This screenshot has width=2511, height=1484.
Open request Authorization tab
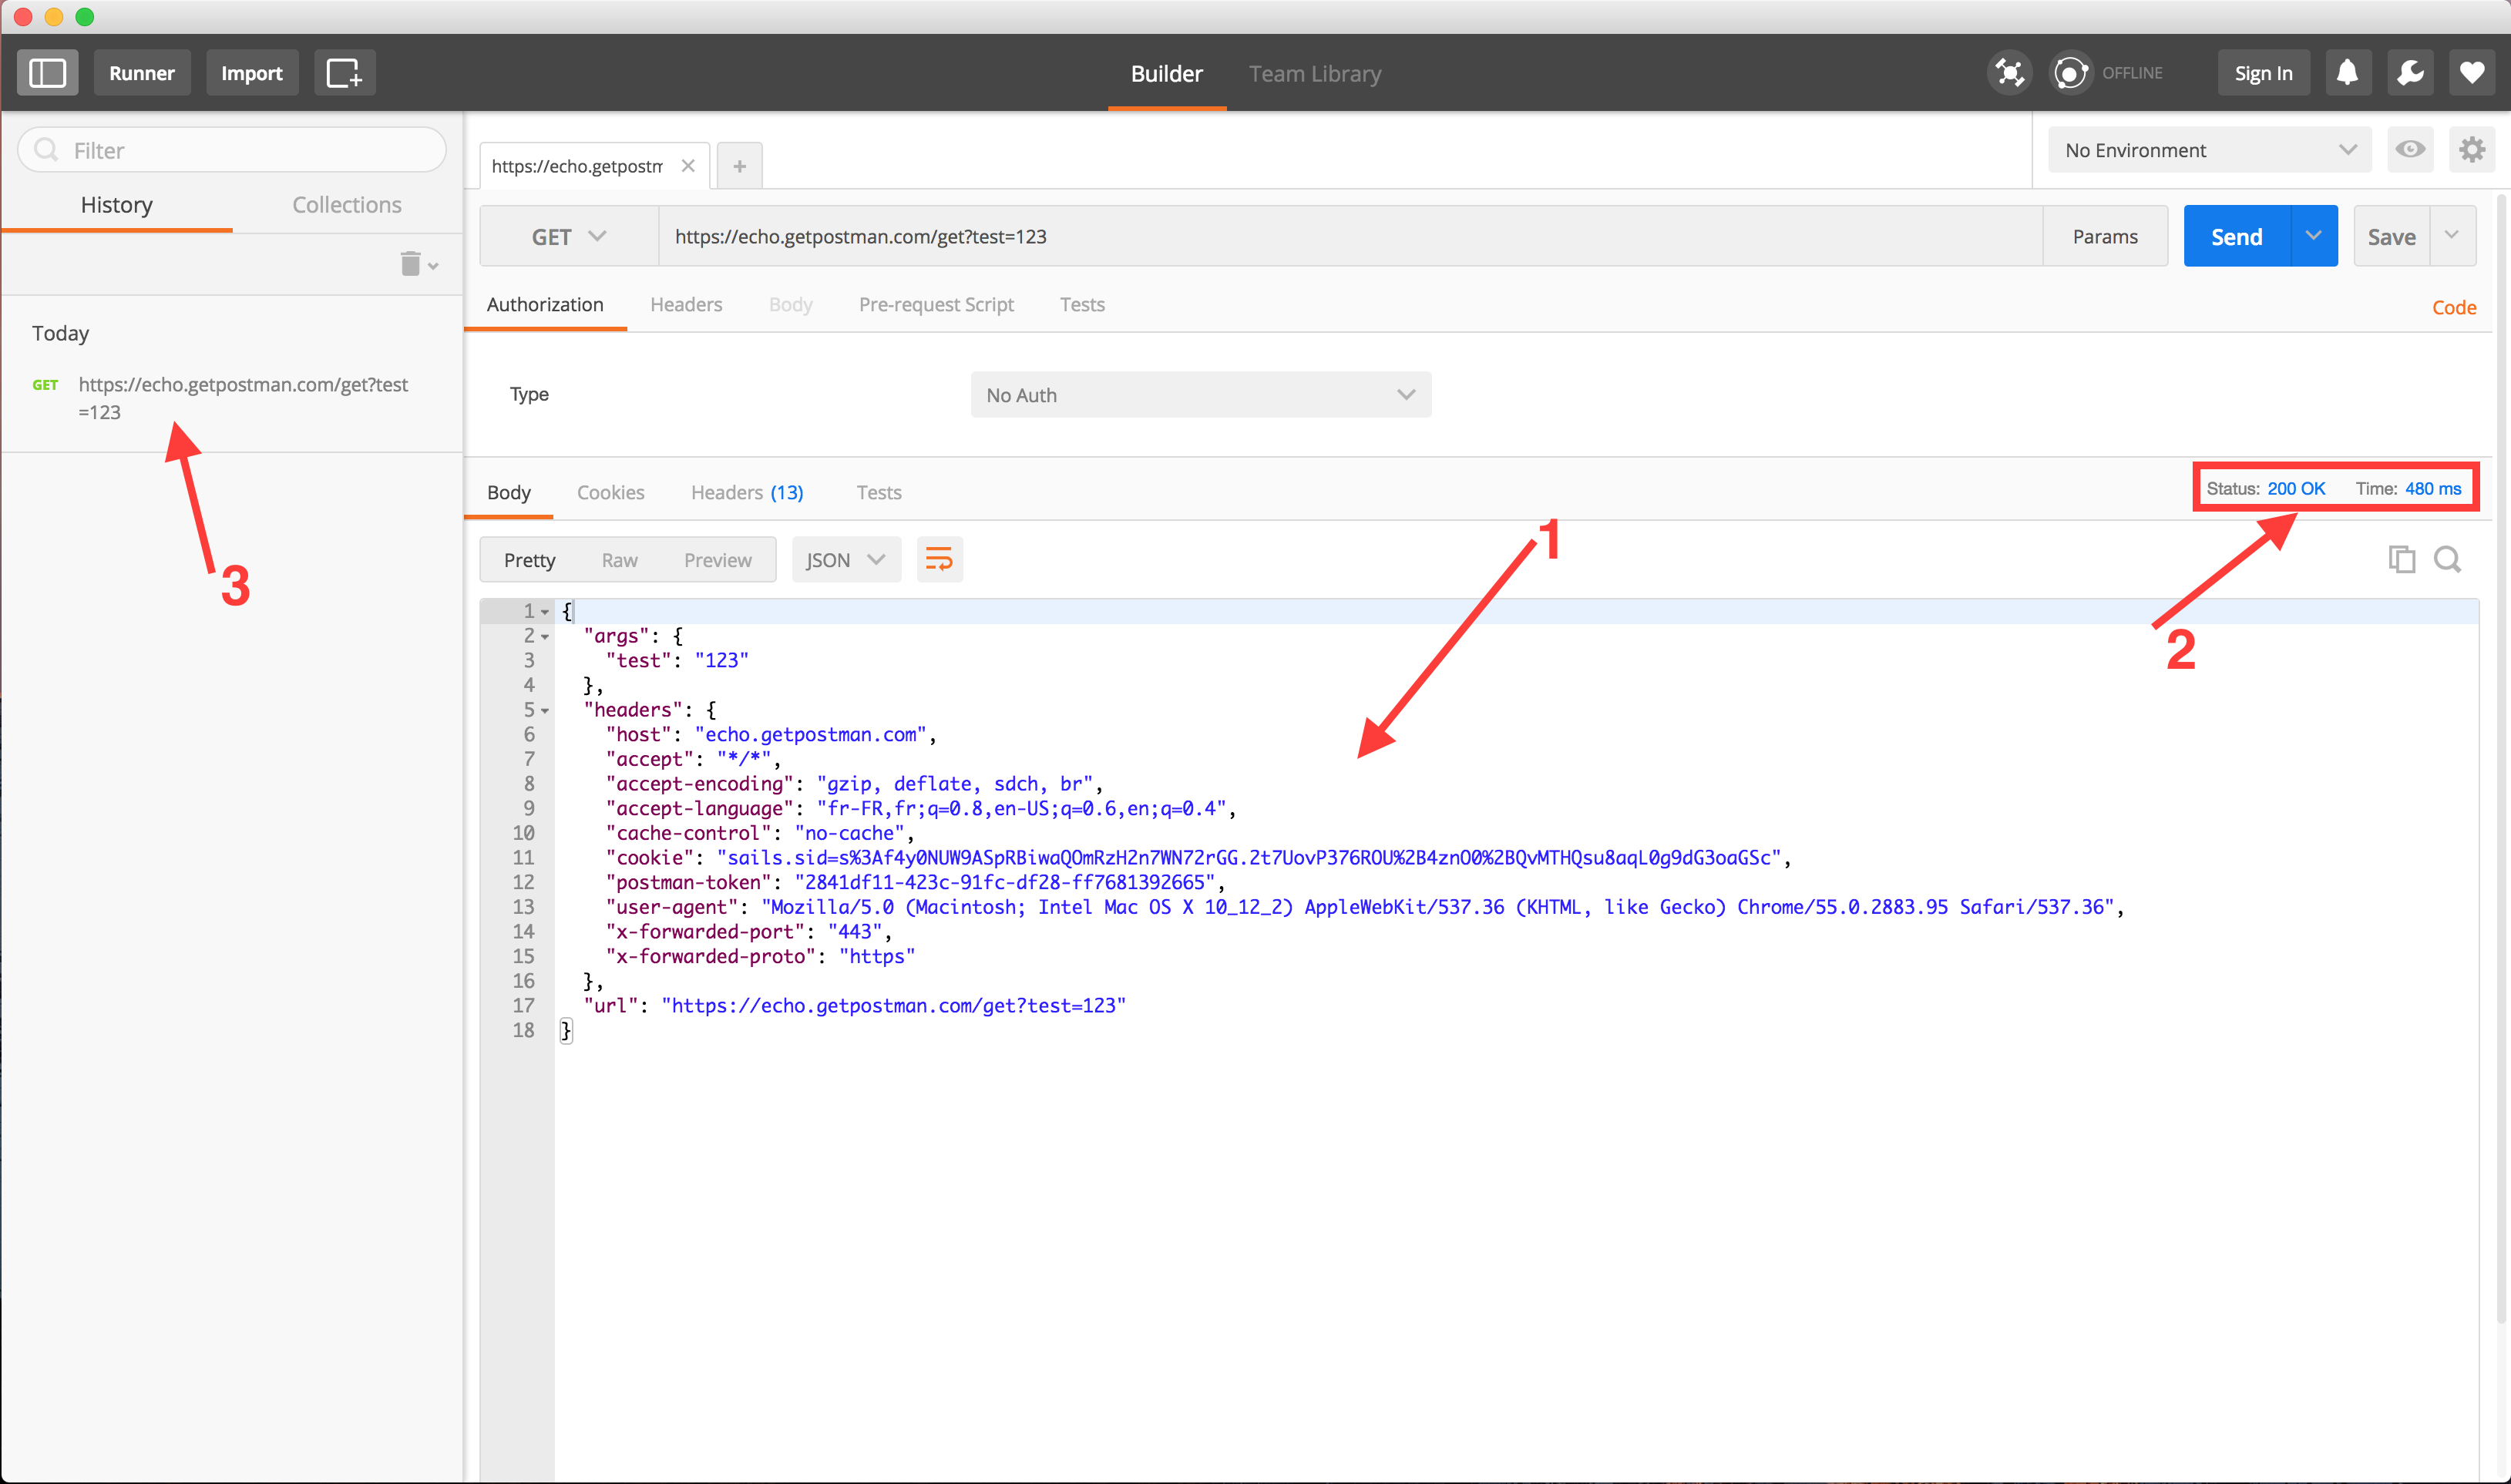click(x=545, y=305)
